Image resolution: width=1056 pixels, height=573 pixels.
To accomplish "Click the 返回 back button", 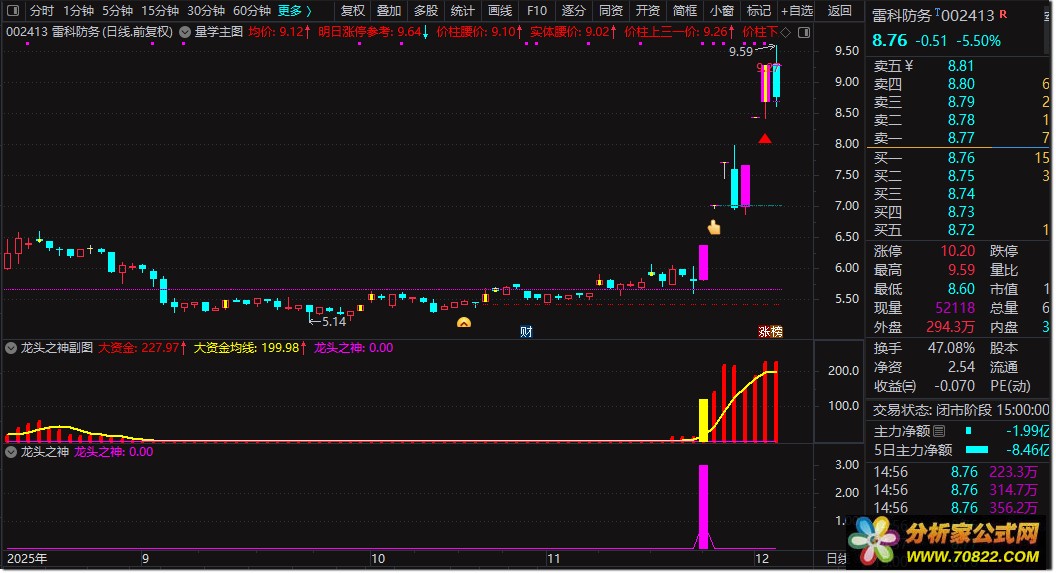I will [840, 10].
